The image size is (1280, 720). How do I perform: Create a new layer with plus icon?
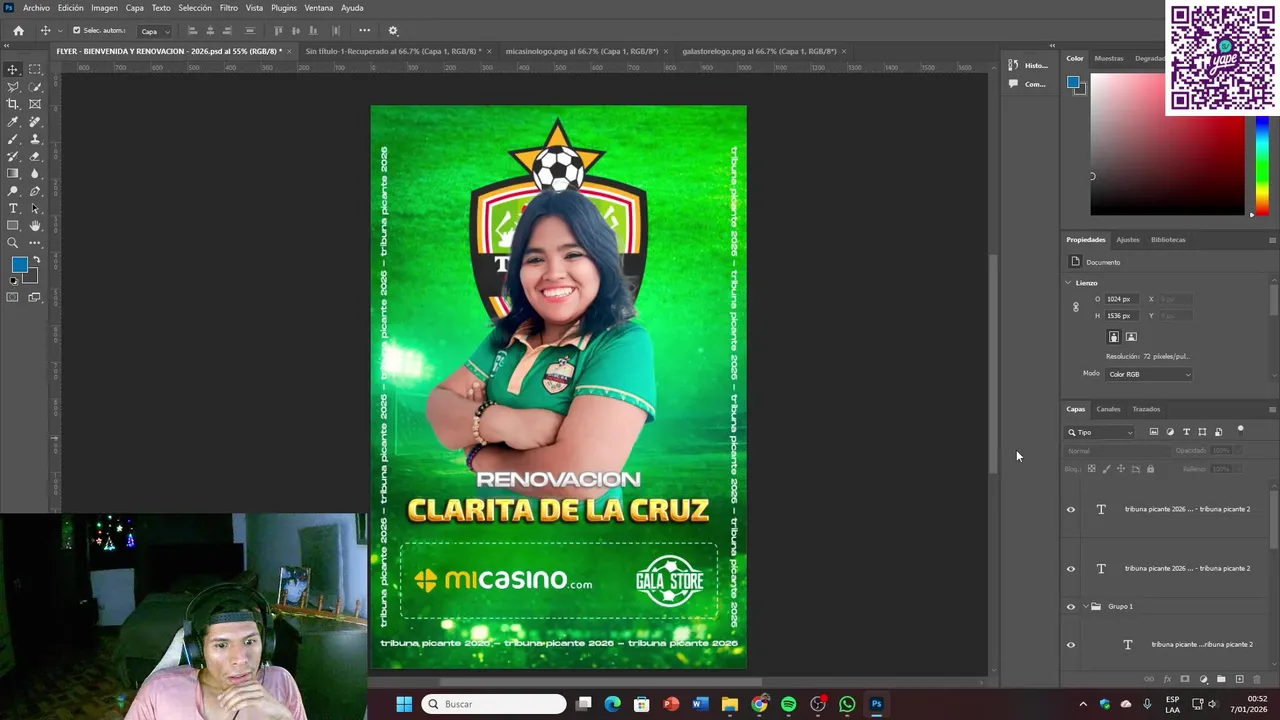(1239, 679)
